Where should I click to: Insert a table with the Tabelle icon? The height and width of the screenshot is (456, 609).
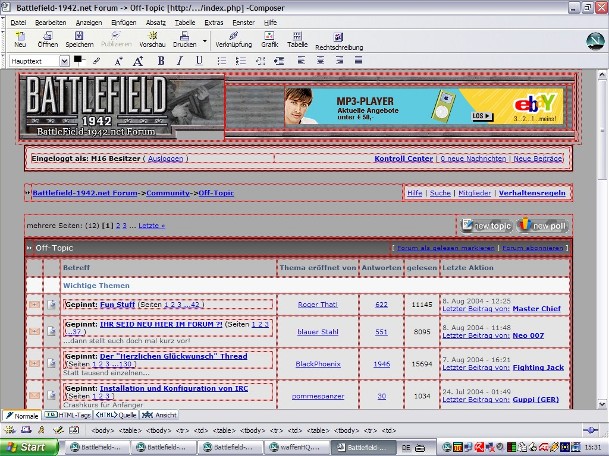point(297,39)
